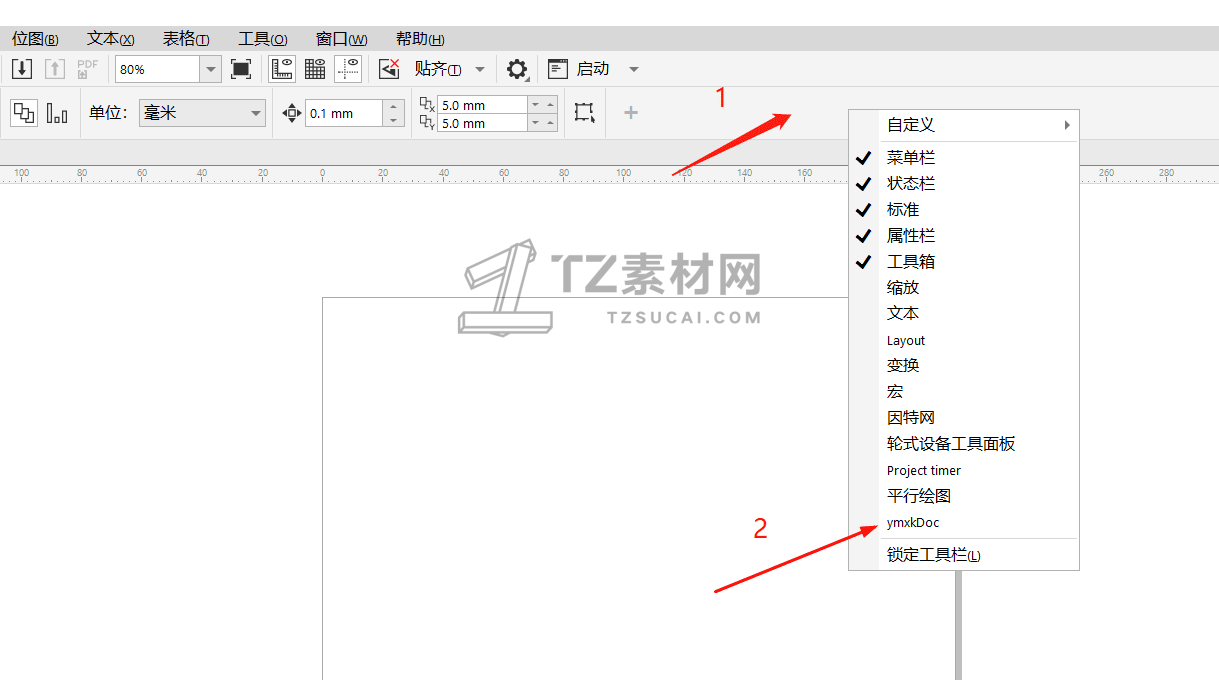Open the 80% zoom level dropdown
The image size is (1219, 680).
210,69
